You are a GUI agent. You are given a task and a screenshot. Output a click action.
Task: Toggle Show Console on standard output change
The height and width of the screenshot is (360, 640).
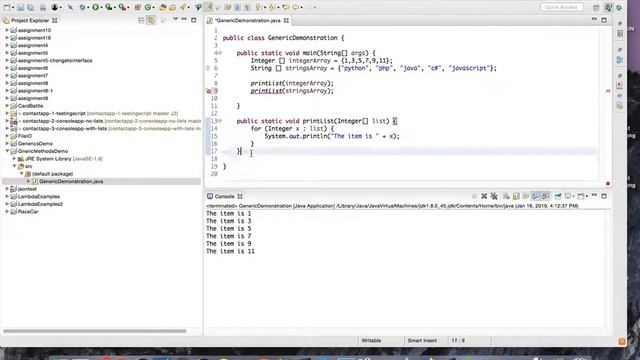pyautogui.click(x=536, y=196)
